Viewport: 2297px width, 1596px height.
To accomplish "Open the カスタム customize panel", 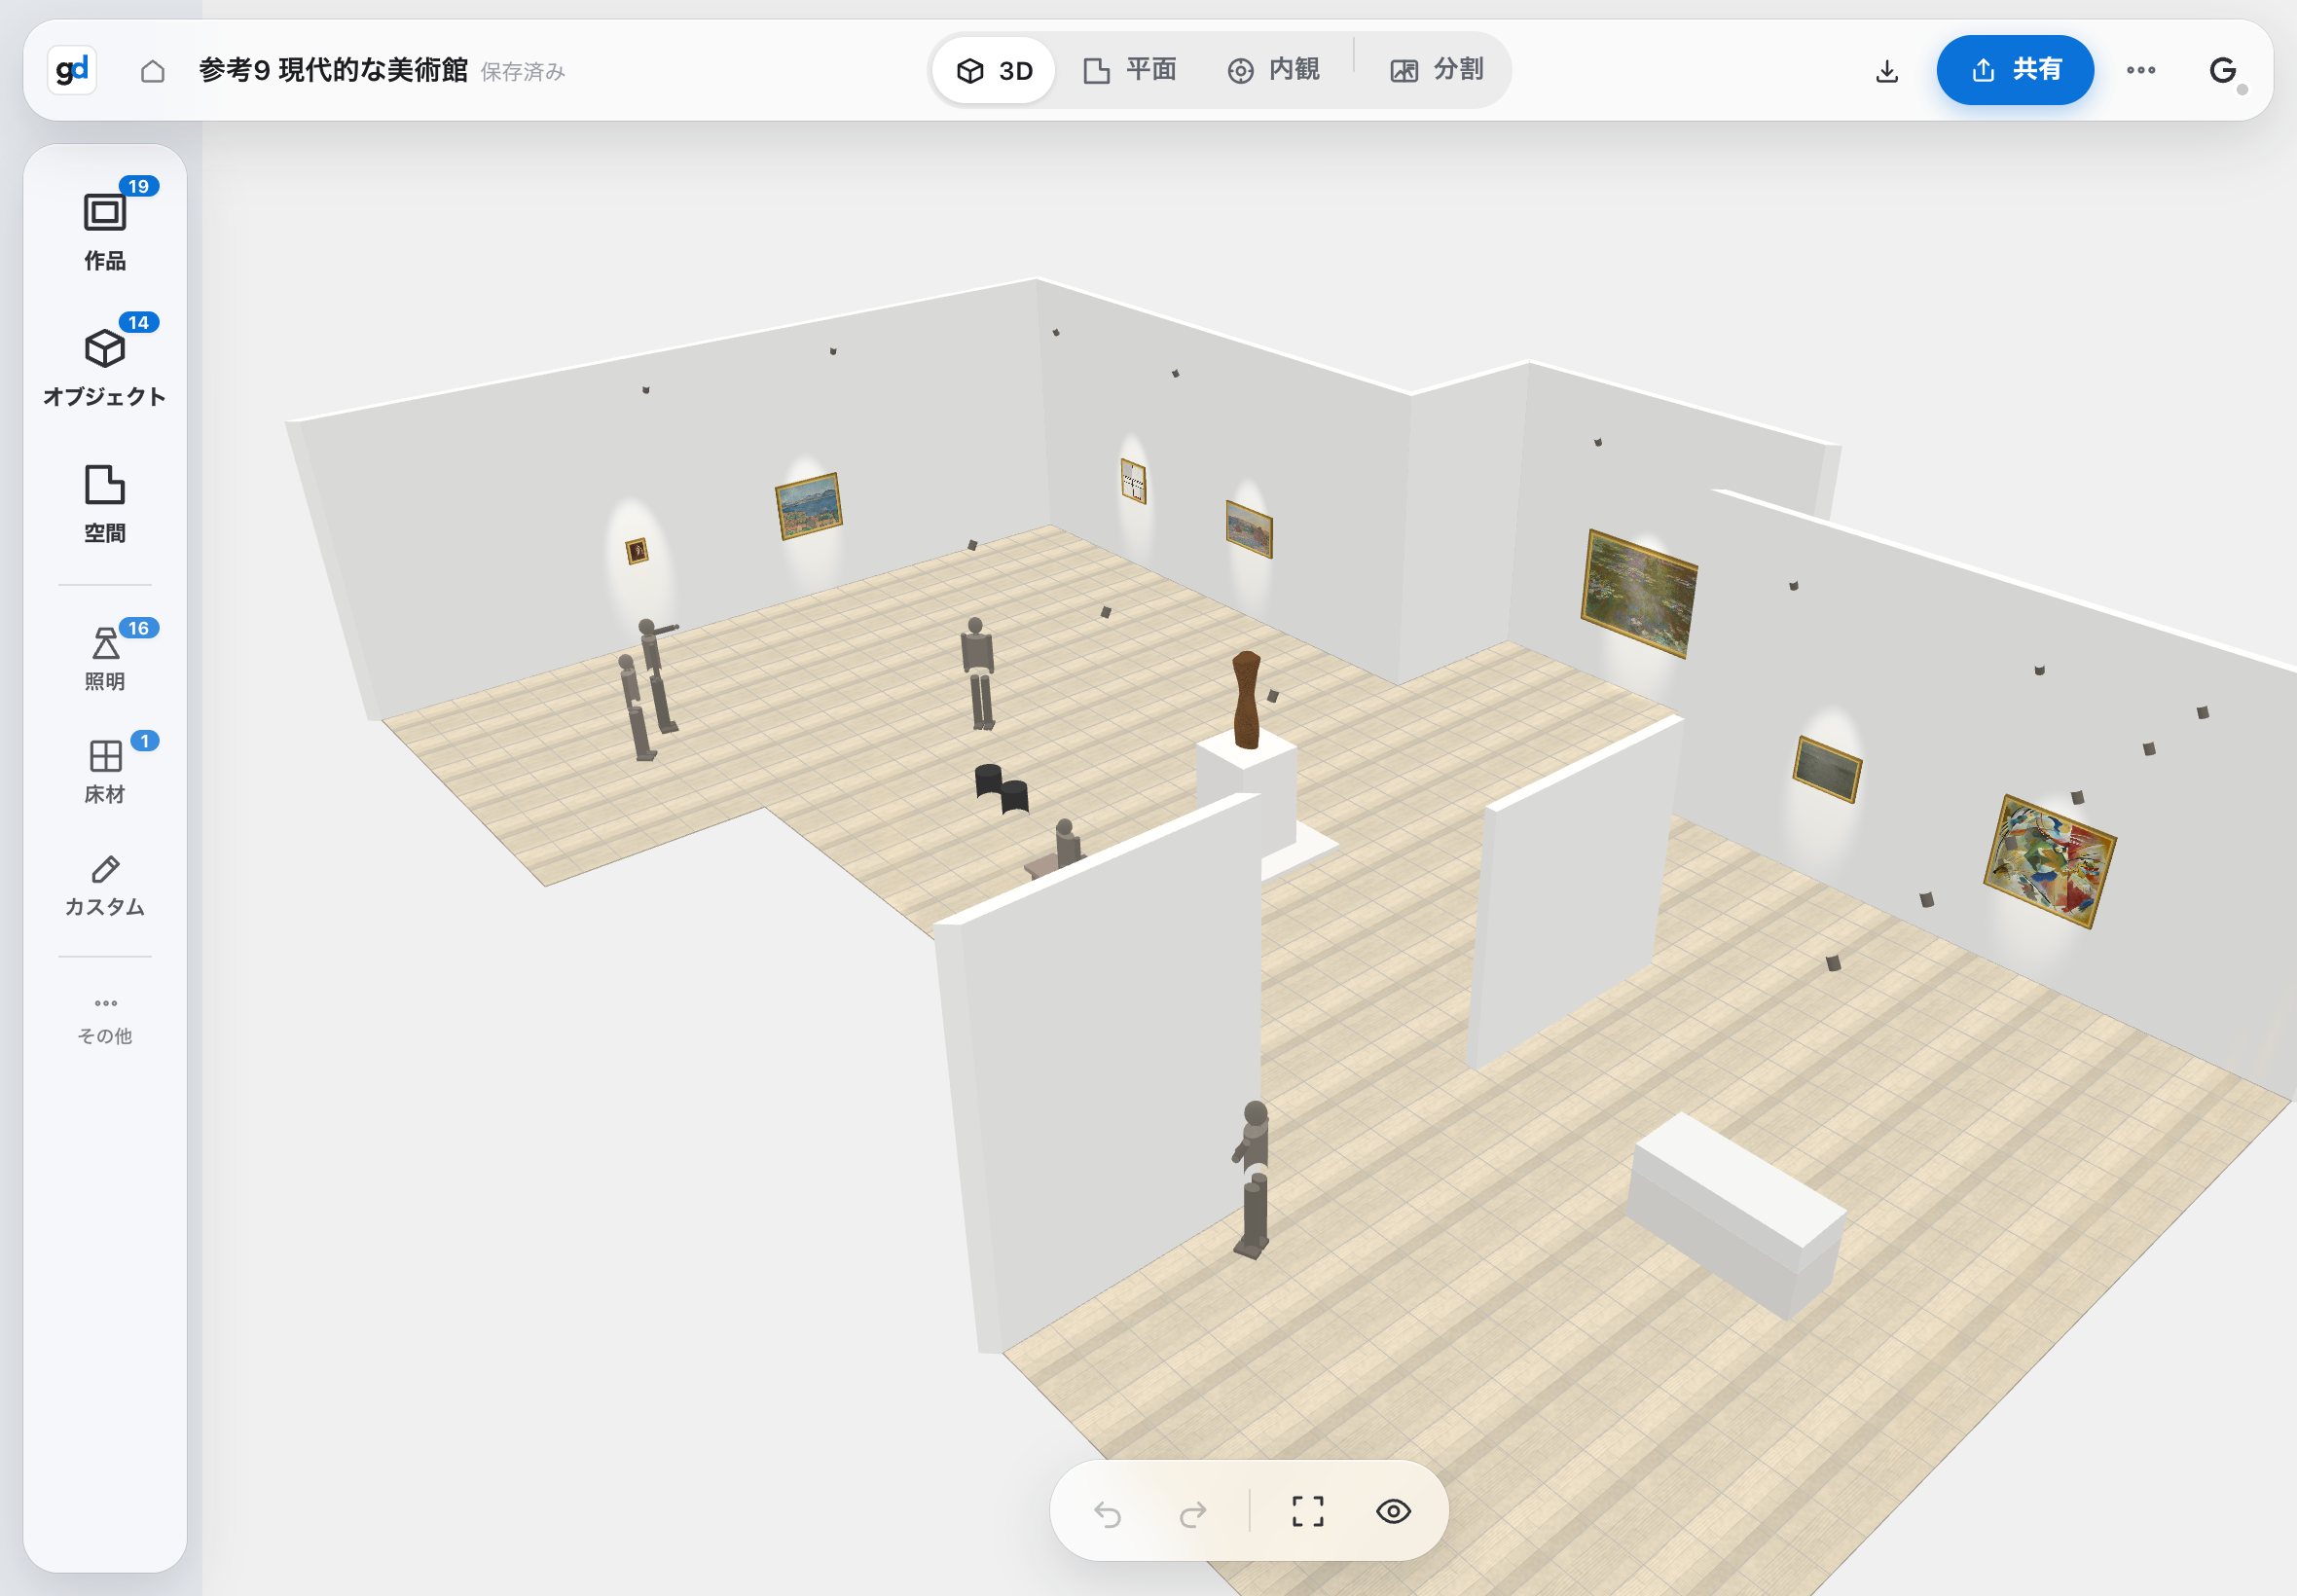I will pyautogui.click(x=105, y=886).
